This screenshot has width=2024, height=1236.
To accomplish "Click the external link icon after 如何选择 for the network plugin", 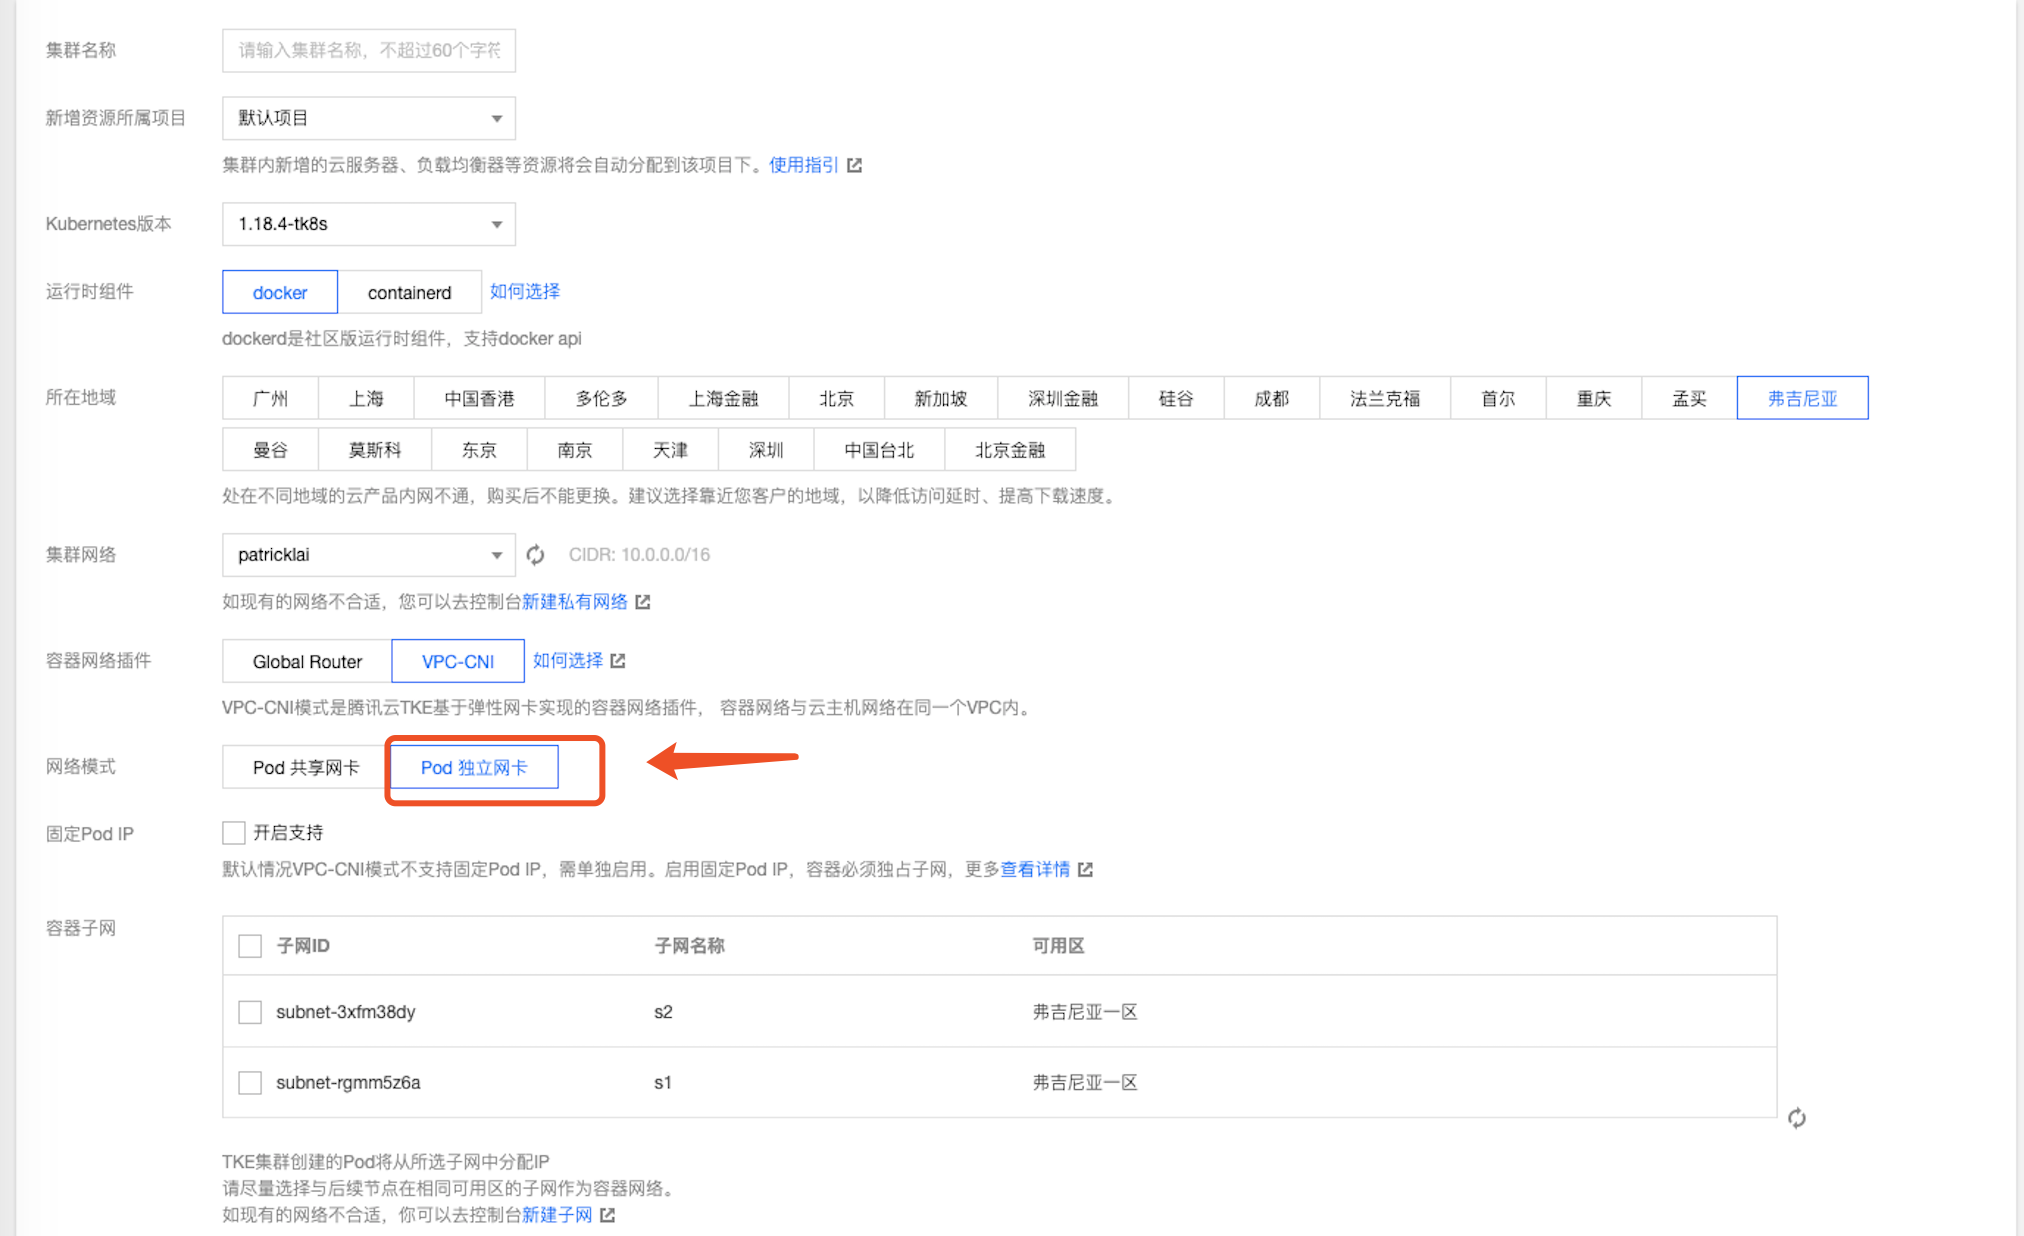I will pyautogui.click(x=618, y=661).
